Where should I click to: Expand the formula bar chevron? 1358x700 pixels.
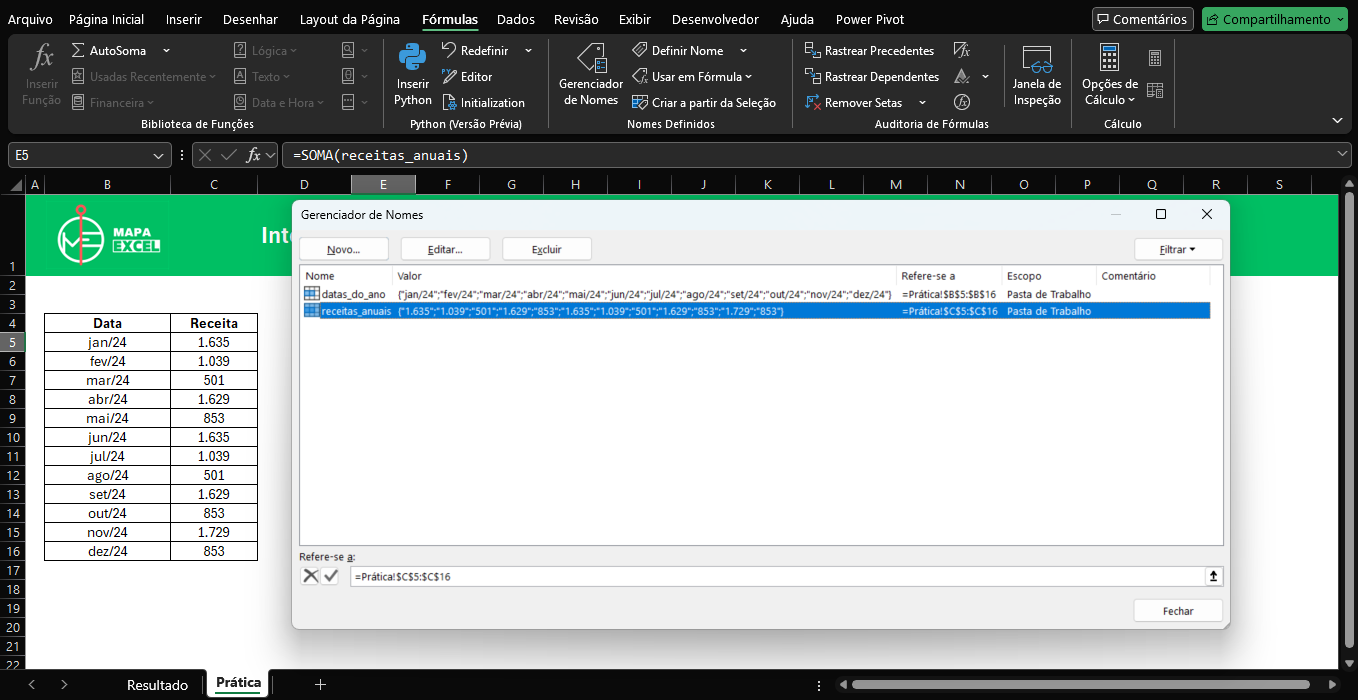(x=1342, y=154)
